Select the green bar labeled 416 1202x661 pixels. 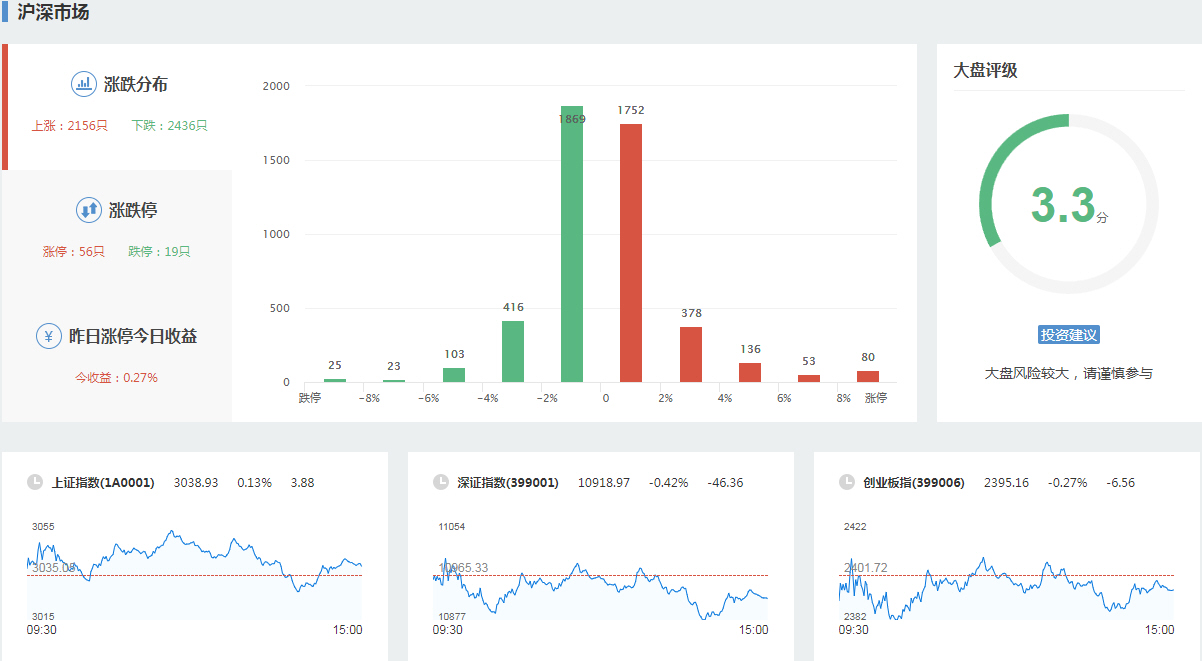tap(513, 351)
